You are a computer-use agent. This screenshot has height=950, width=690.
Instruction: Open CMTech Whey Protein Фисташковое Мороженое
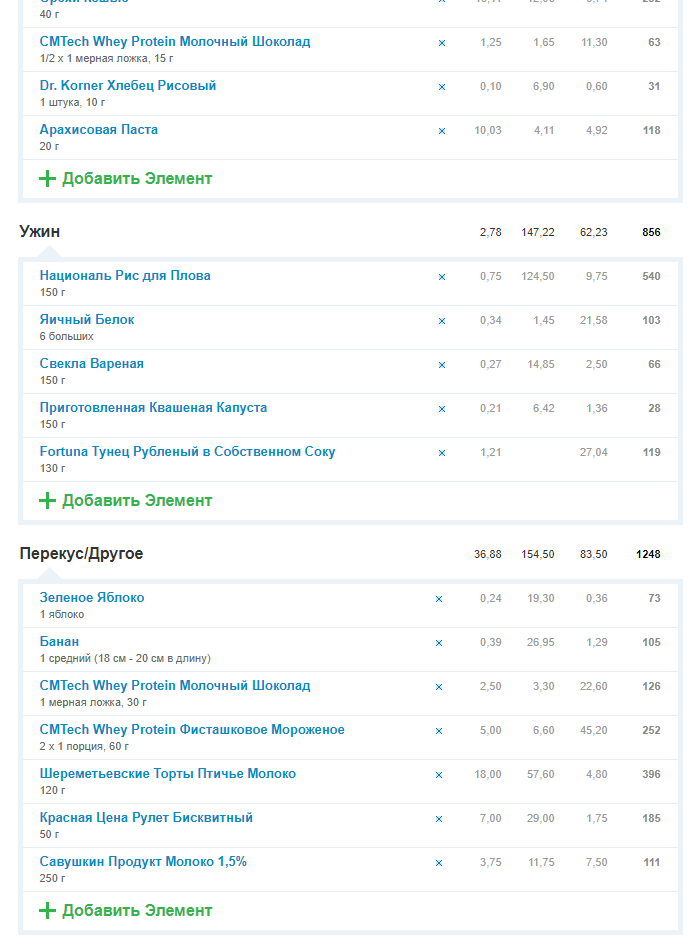pos(192,730)
